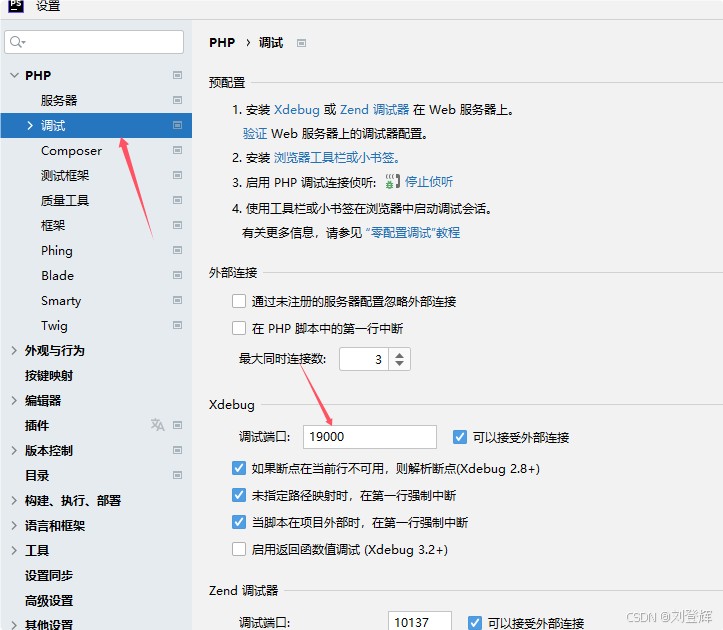Image resolution: width=723 pixels, height=630 pixels.
Task: Open the Xdebug install link
Action: (x=296, y=110)
